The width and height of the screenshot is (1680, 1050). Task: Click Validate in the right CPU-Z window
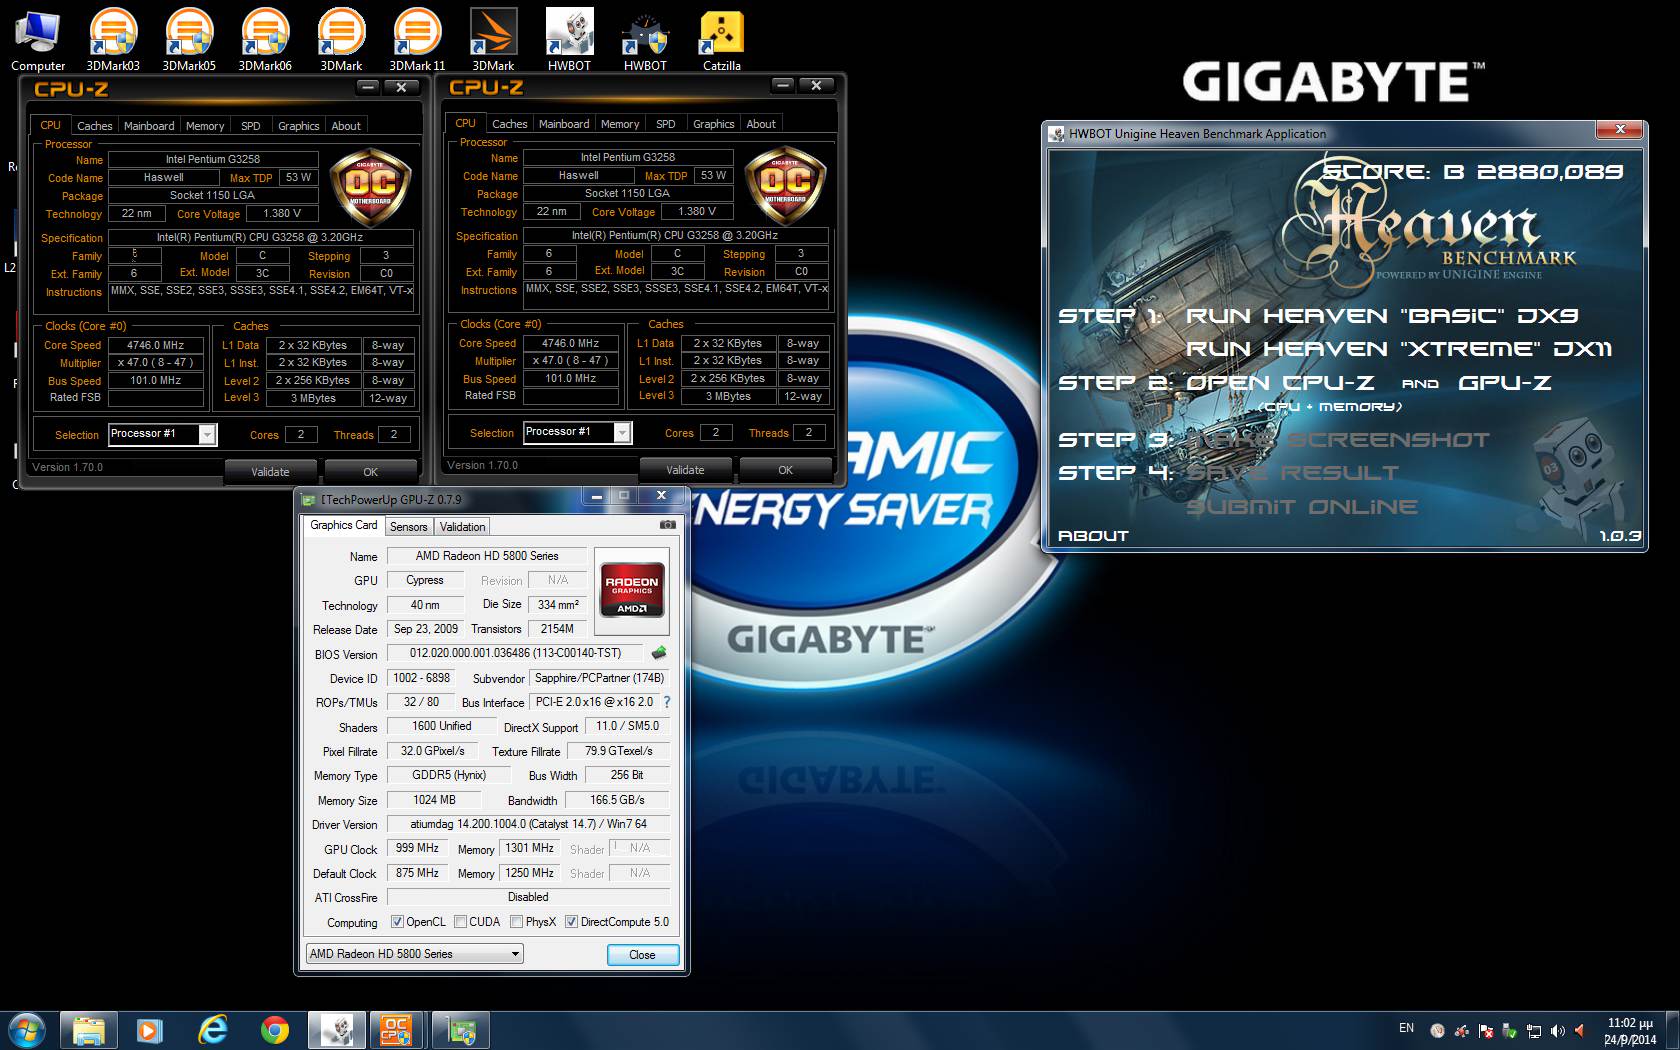[685, 470]
